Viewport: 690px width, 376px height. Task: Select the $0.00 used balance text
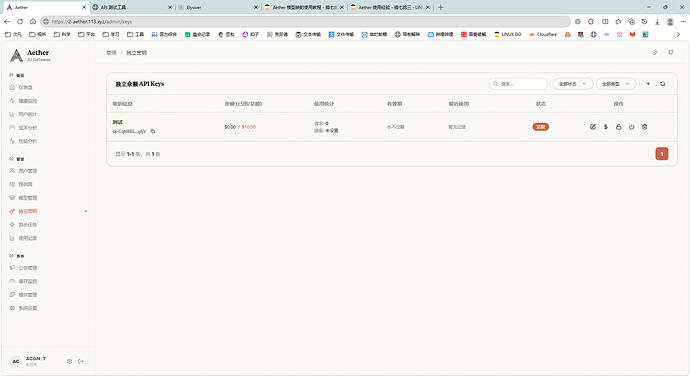230,127
